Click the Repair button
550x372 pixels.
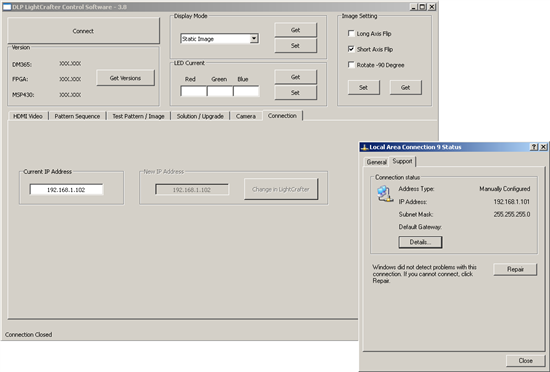point(515,269)
